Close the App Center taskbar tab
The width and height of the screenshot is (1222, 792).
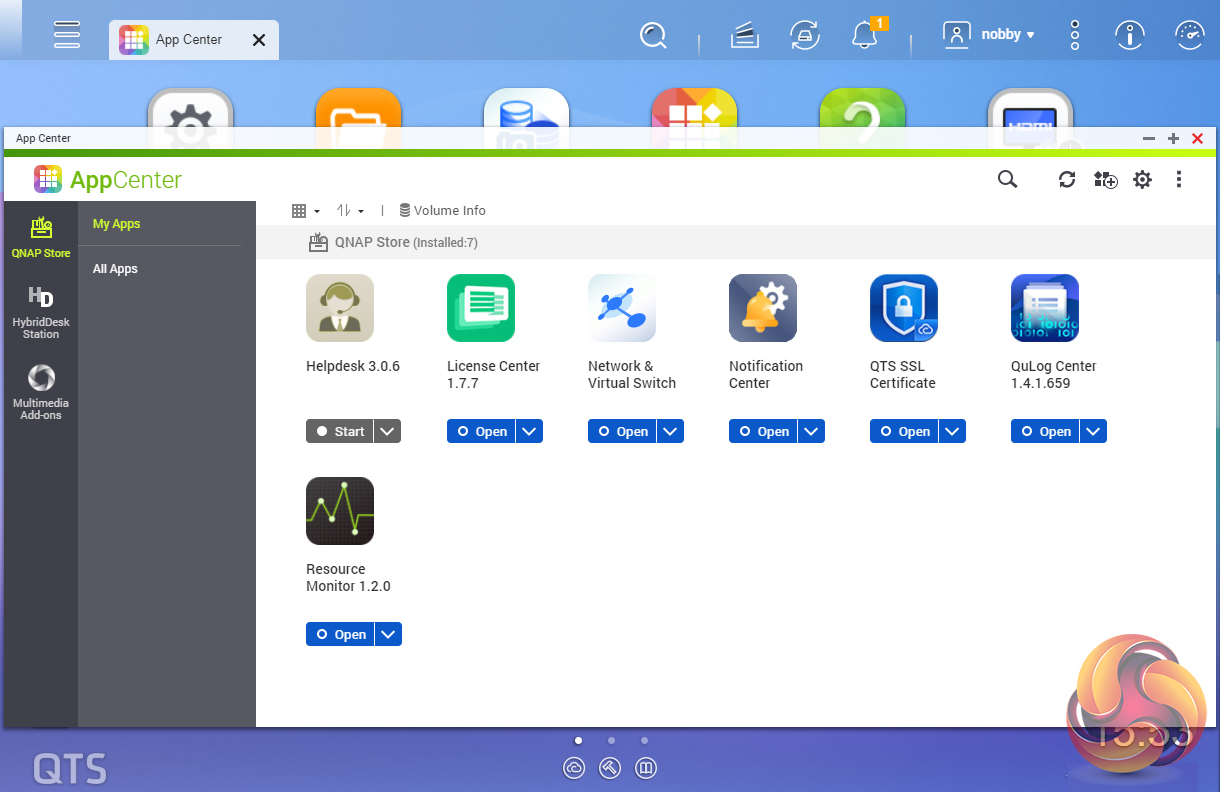click(259, 40)
